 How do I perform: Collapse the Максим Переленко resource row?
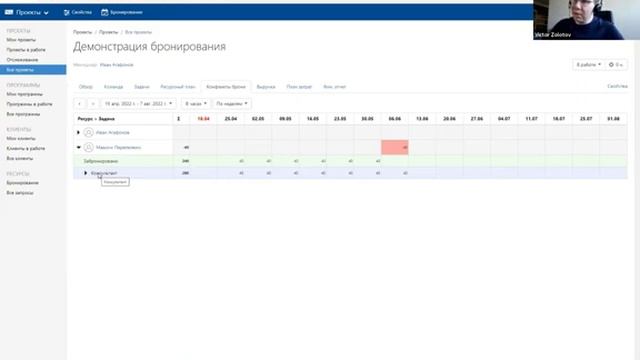(78, 147)
